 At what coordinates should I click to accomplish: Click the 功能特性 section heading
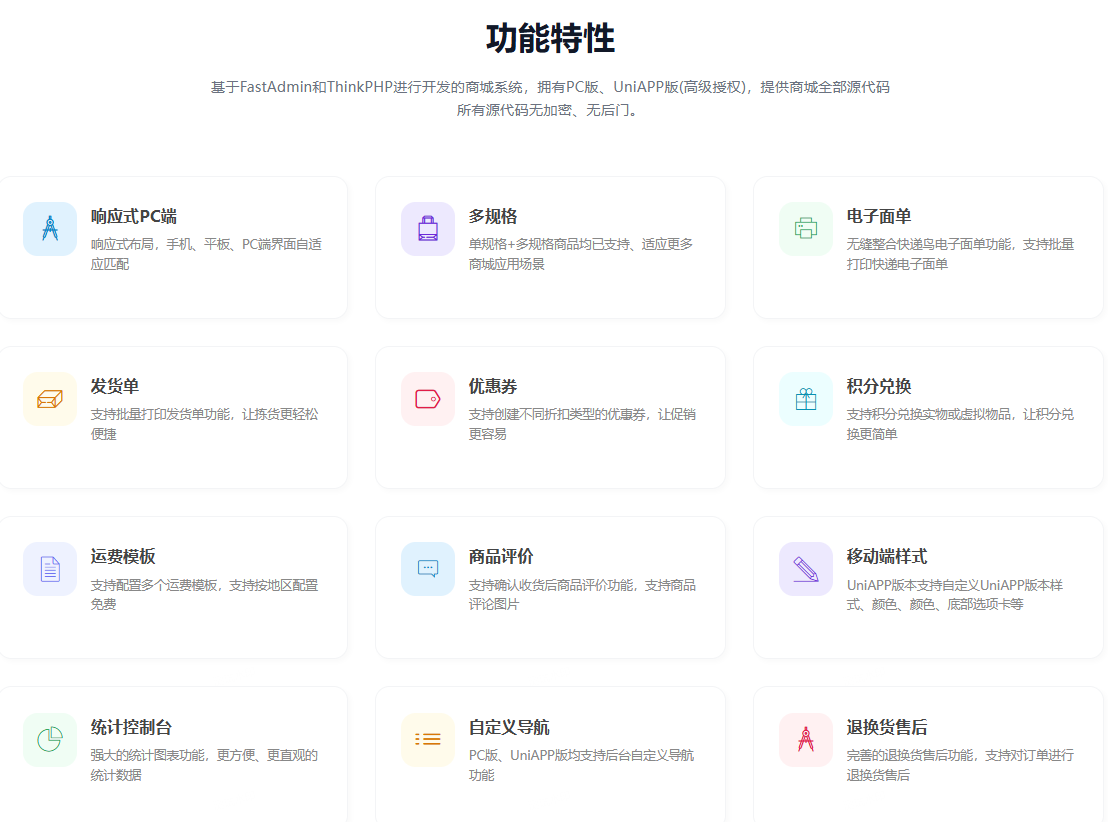pyautogui.click(x=550, y=39)
